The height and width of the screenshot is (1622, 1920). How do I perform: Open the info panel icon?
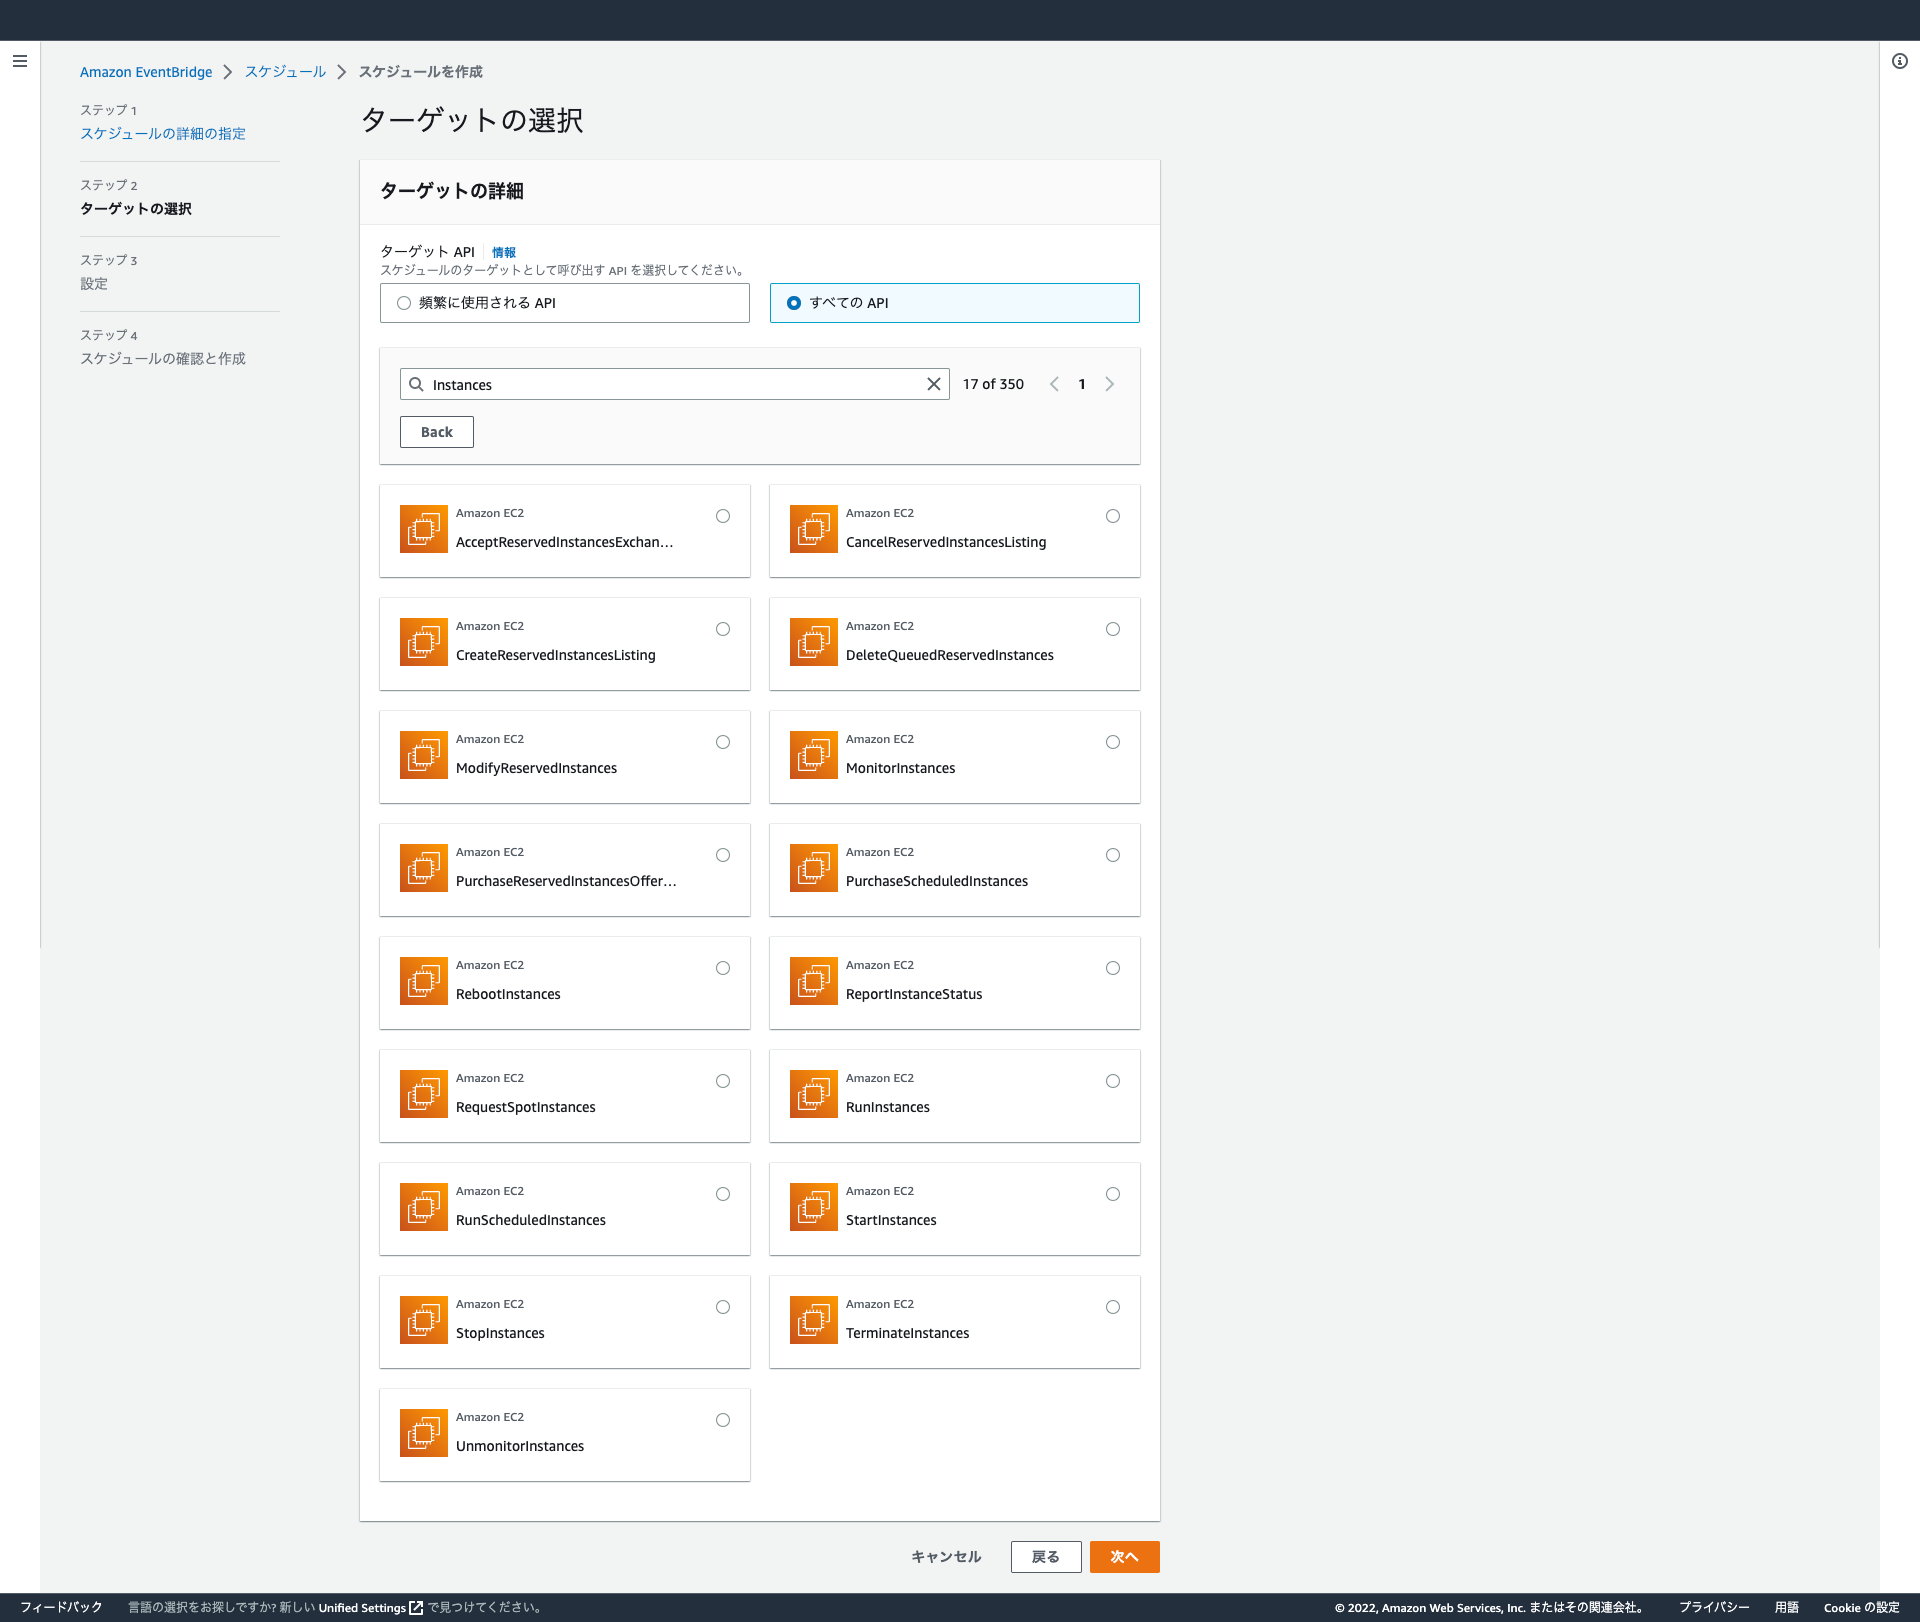(1900, 61)
